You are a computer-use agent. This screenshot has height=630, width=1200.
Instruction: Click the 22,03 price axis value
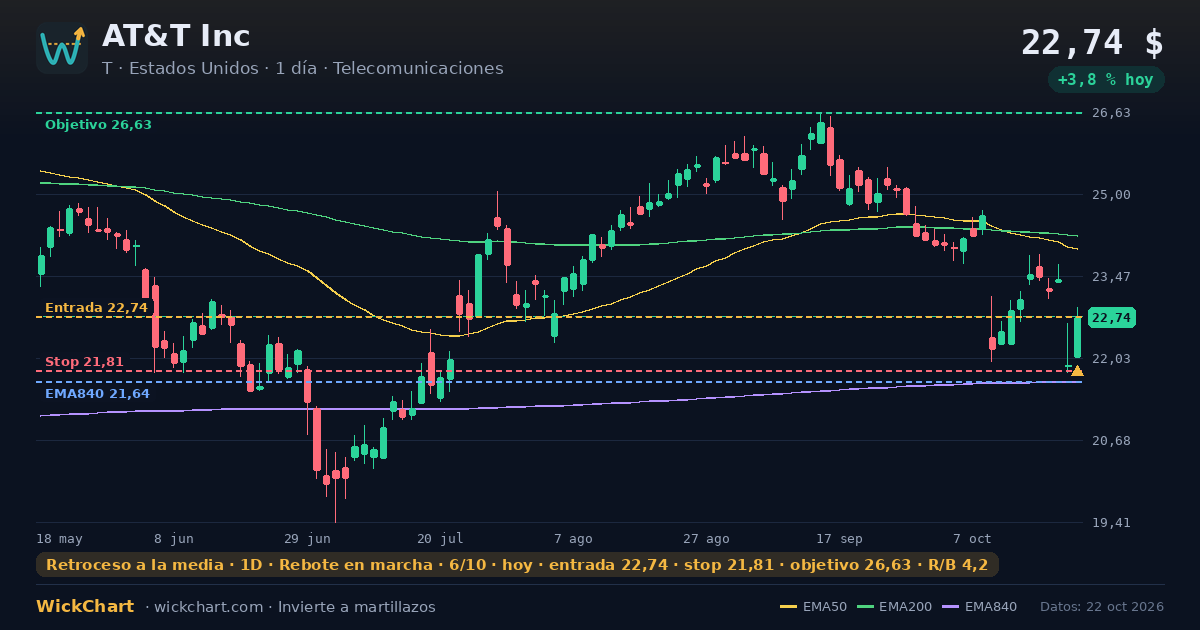(1111, 359)
